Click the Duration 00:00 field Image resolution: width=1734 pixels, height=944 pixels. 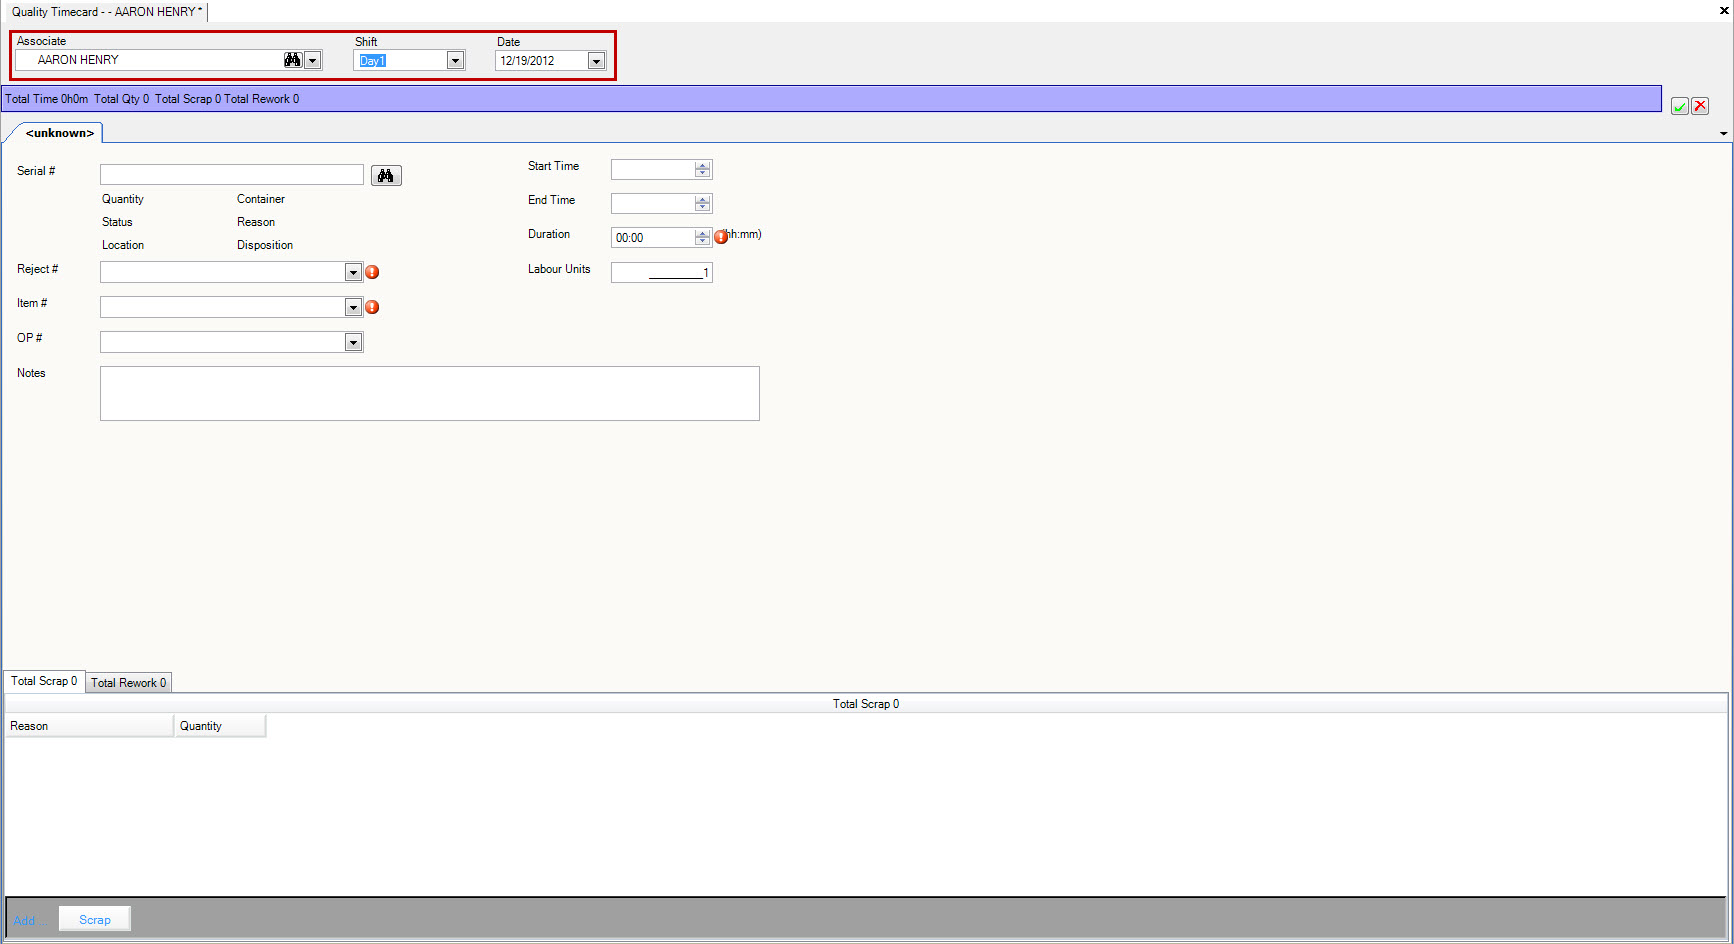[653, 237]
